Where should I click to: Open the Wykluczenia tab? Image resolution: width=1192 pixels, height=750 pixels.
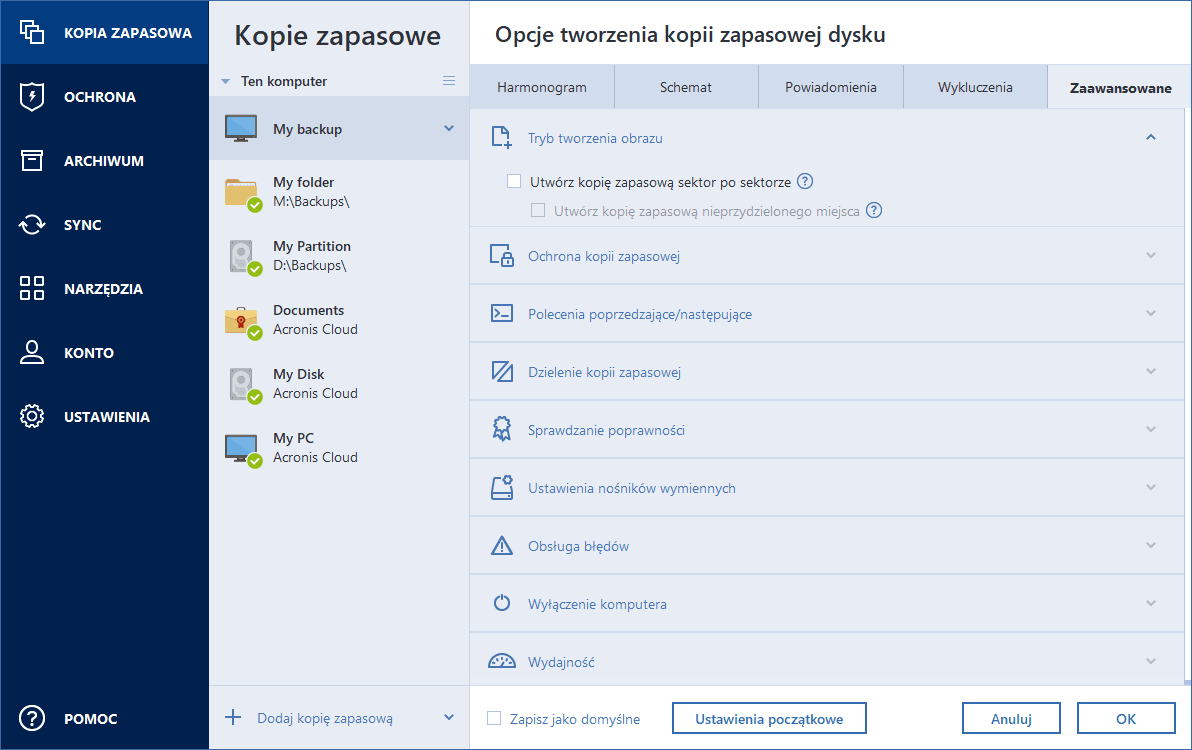point(975,87)
